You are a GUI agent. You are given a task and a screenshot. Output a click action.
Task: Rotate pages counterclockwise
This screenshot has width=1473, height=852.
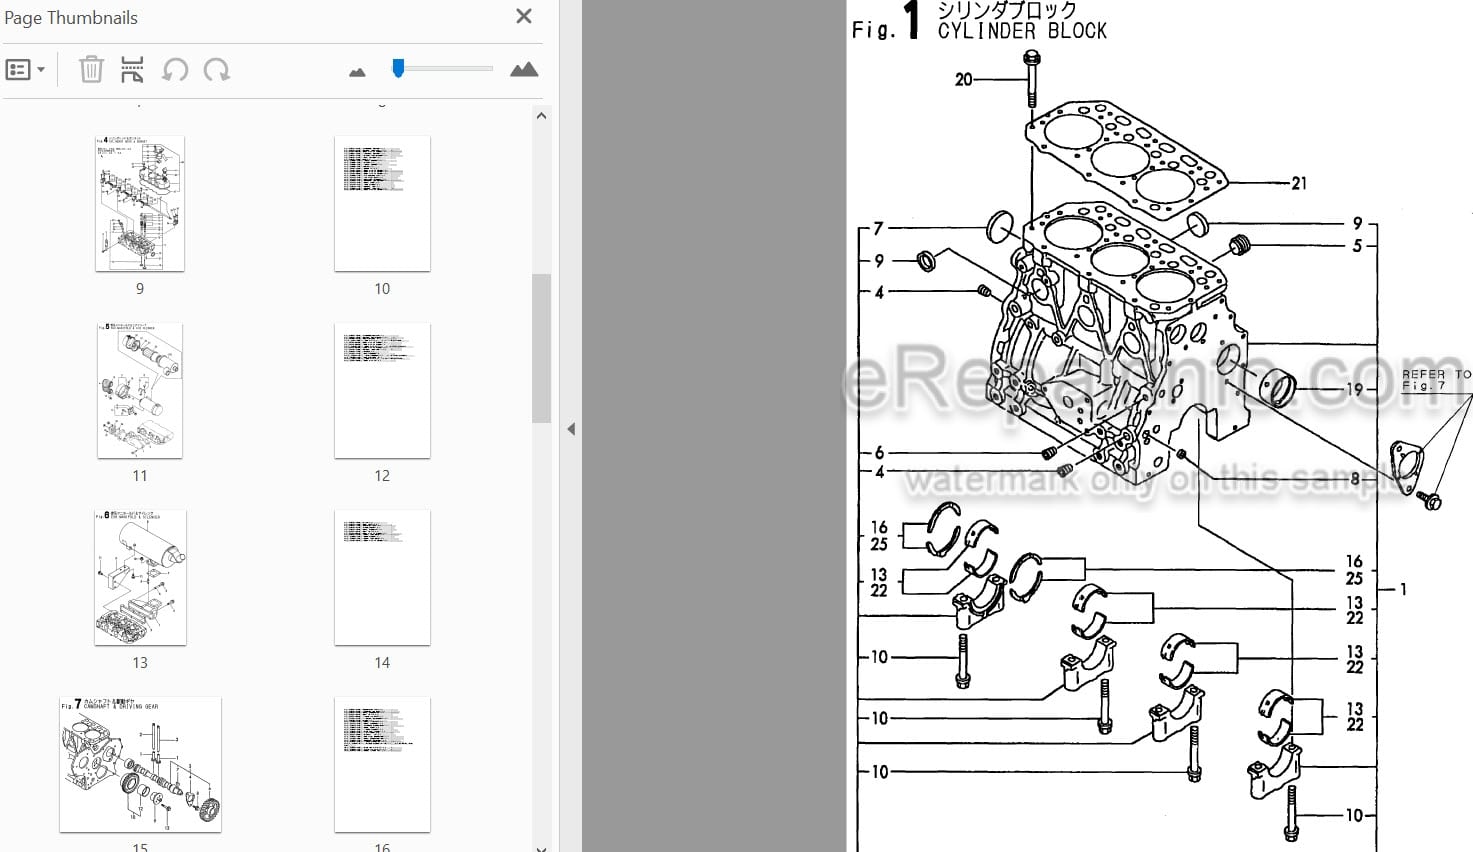click(x=175, y=69)
